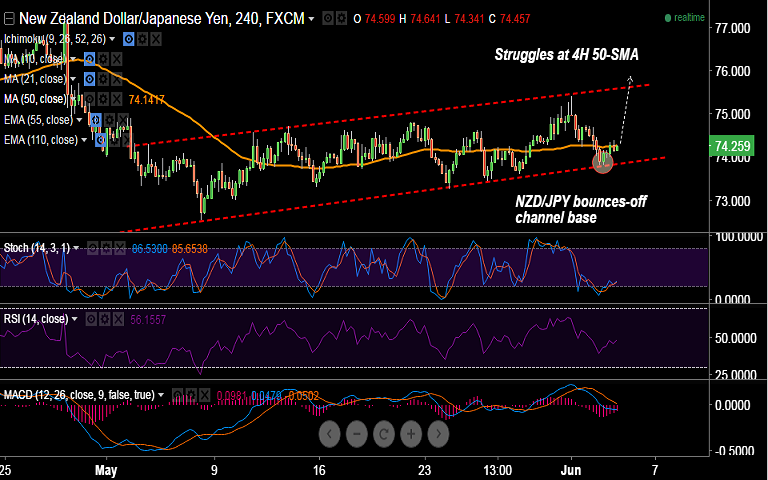Hide the Ichimoku indicator using its eye
The image size is (768, 480).
(128, 39)
